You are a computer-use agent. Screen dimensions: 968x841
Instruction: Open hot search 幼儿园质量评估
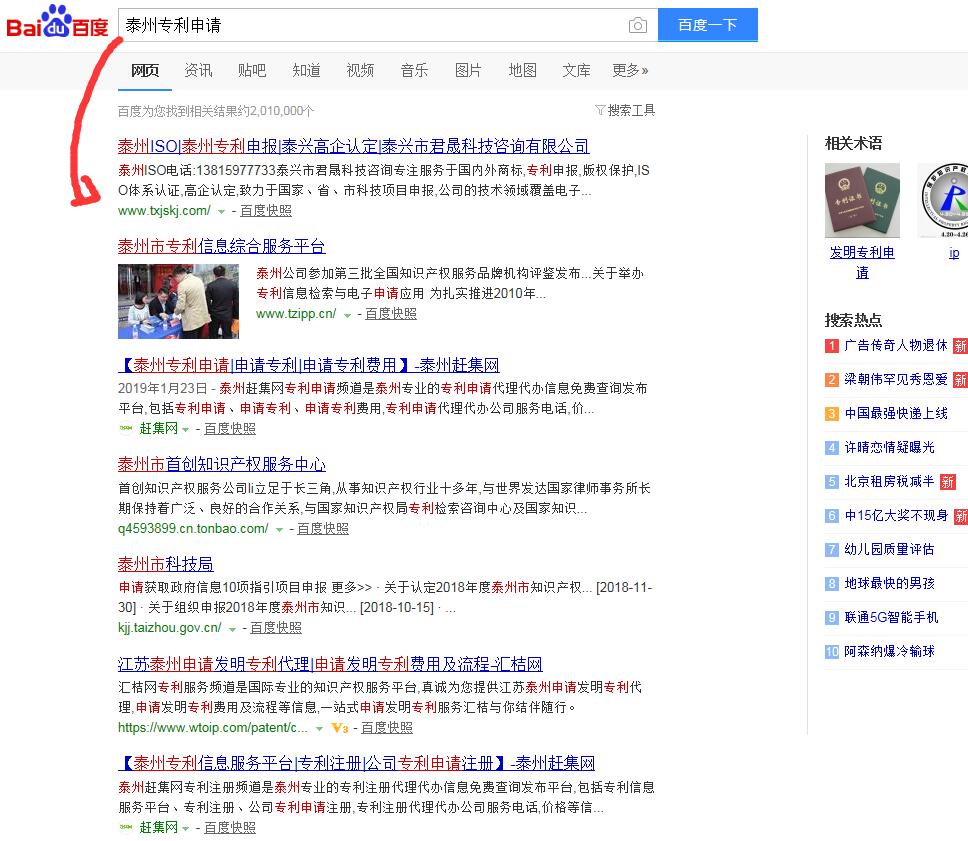click(889, 550)
